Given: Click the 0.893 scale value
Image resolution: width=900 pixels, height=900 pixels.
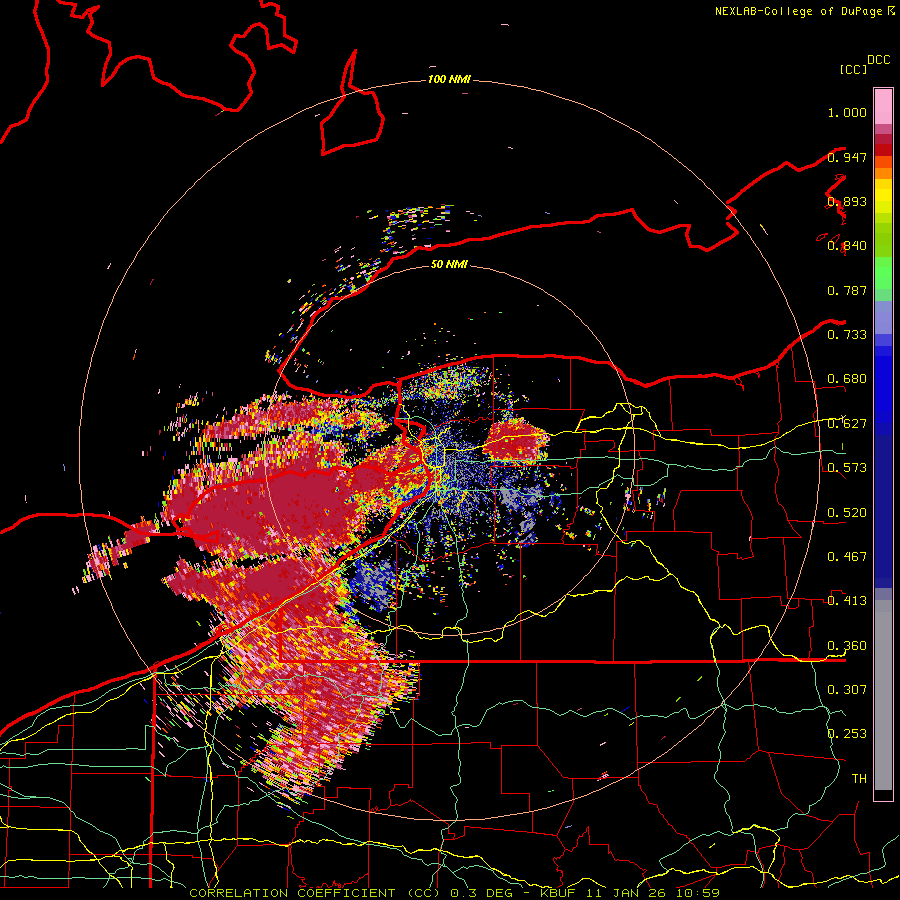Looking at the screenshot, I should tap(847, 201).
